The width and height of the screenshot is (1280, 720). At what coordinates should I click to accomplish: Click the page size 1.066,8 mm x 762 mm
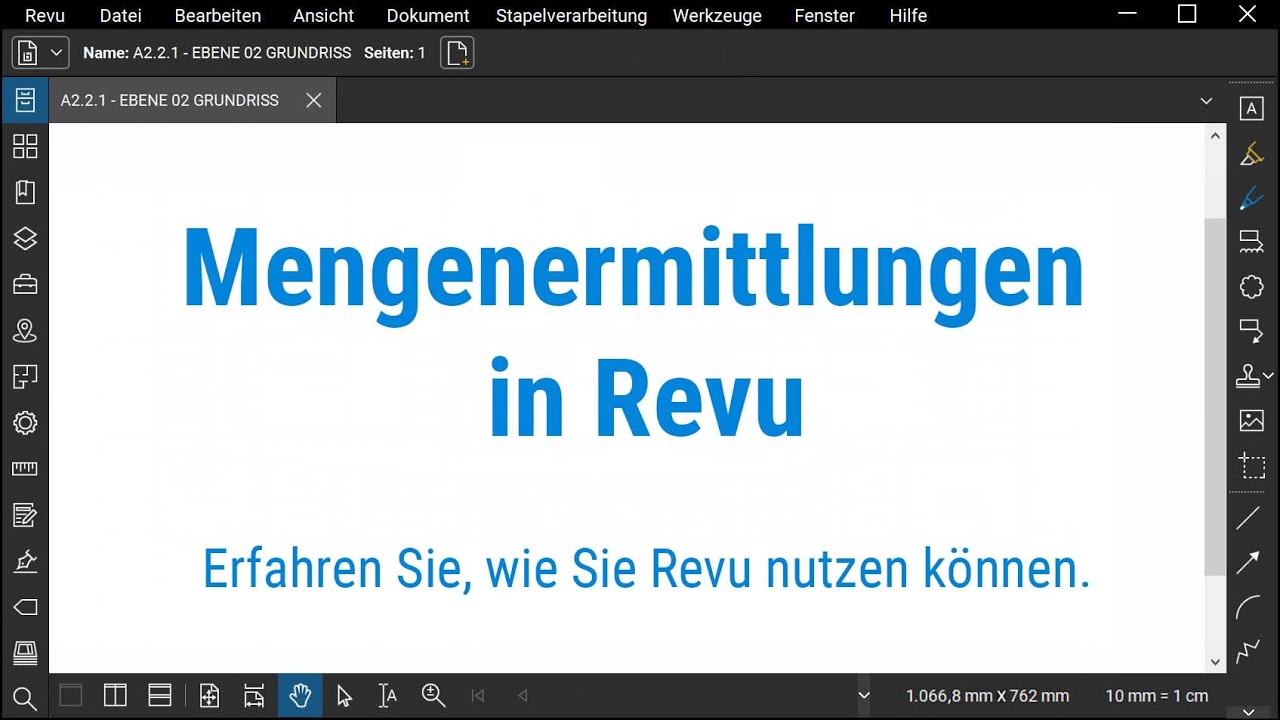tap(987, 696)
